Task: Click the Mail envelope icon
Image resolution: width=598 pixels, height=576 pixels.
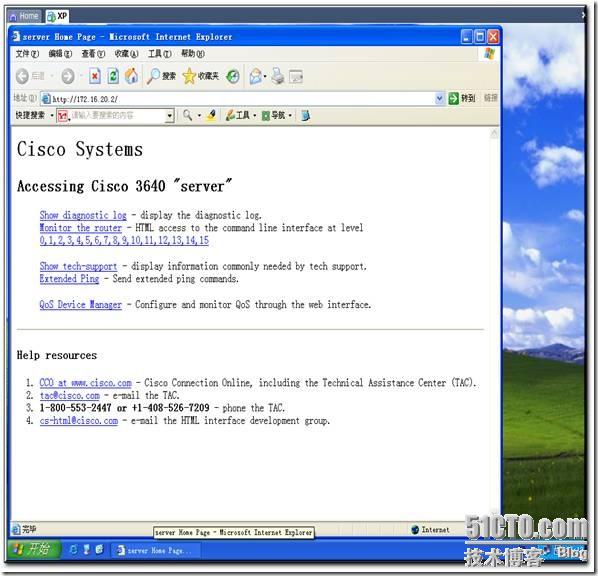Action: pyautogui.click(x=256, y=77)
